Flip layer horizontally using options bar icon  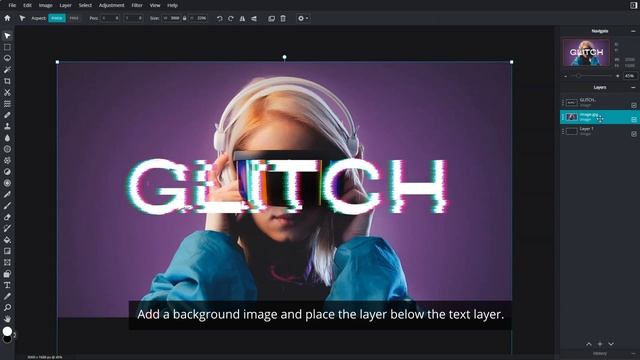[x=242, y=18]
